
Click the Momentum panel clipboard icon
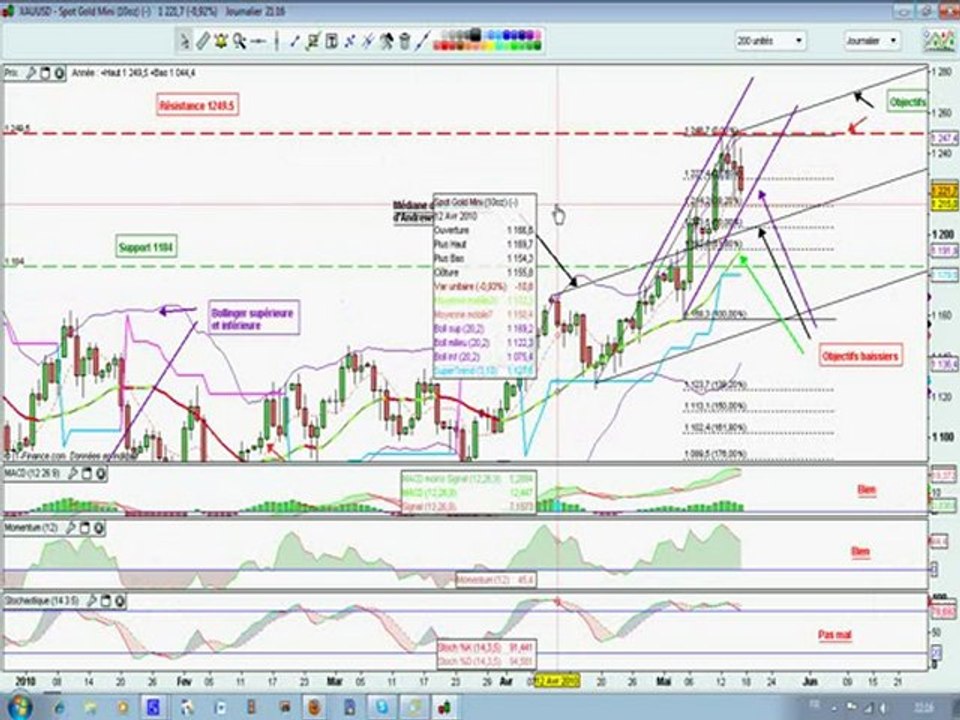coord(85,528)
